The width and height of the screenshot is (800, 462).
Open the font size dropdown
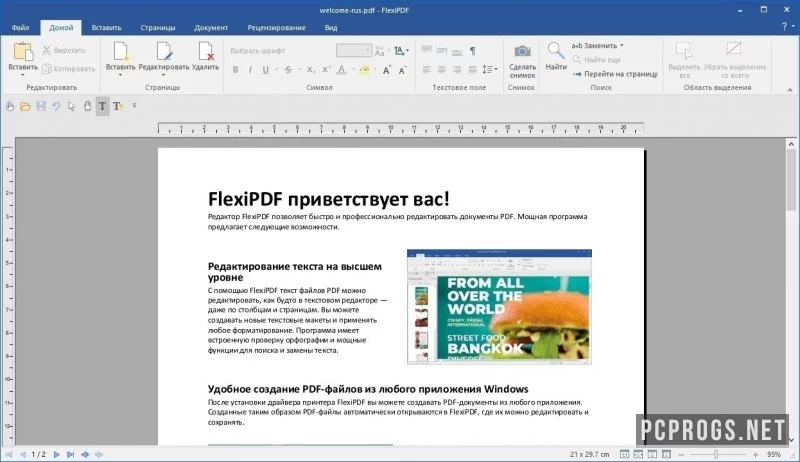click(367, 50)
